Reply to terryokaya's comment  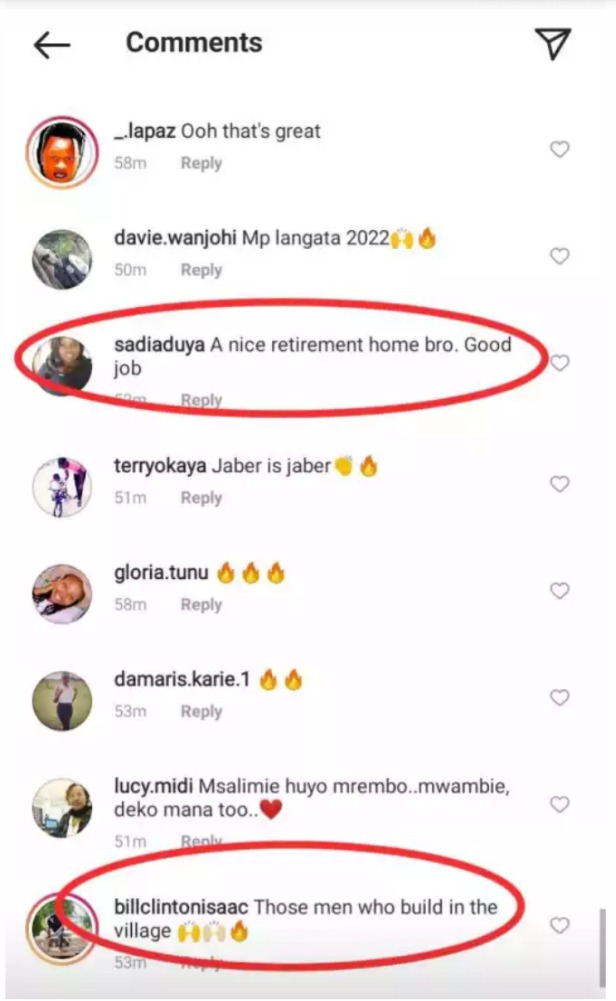coord(201,498)
